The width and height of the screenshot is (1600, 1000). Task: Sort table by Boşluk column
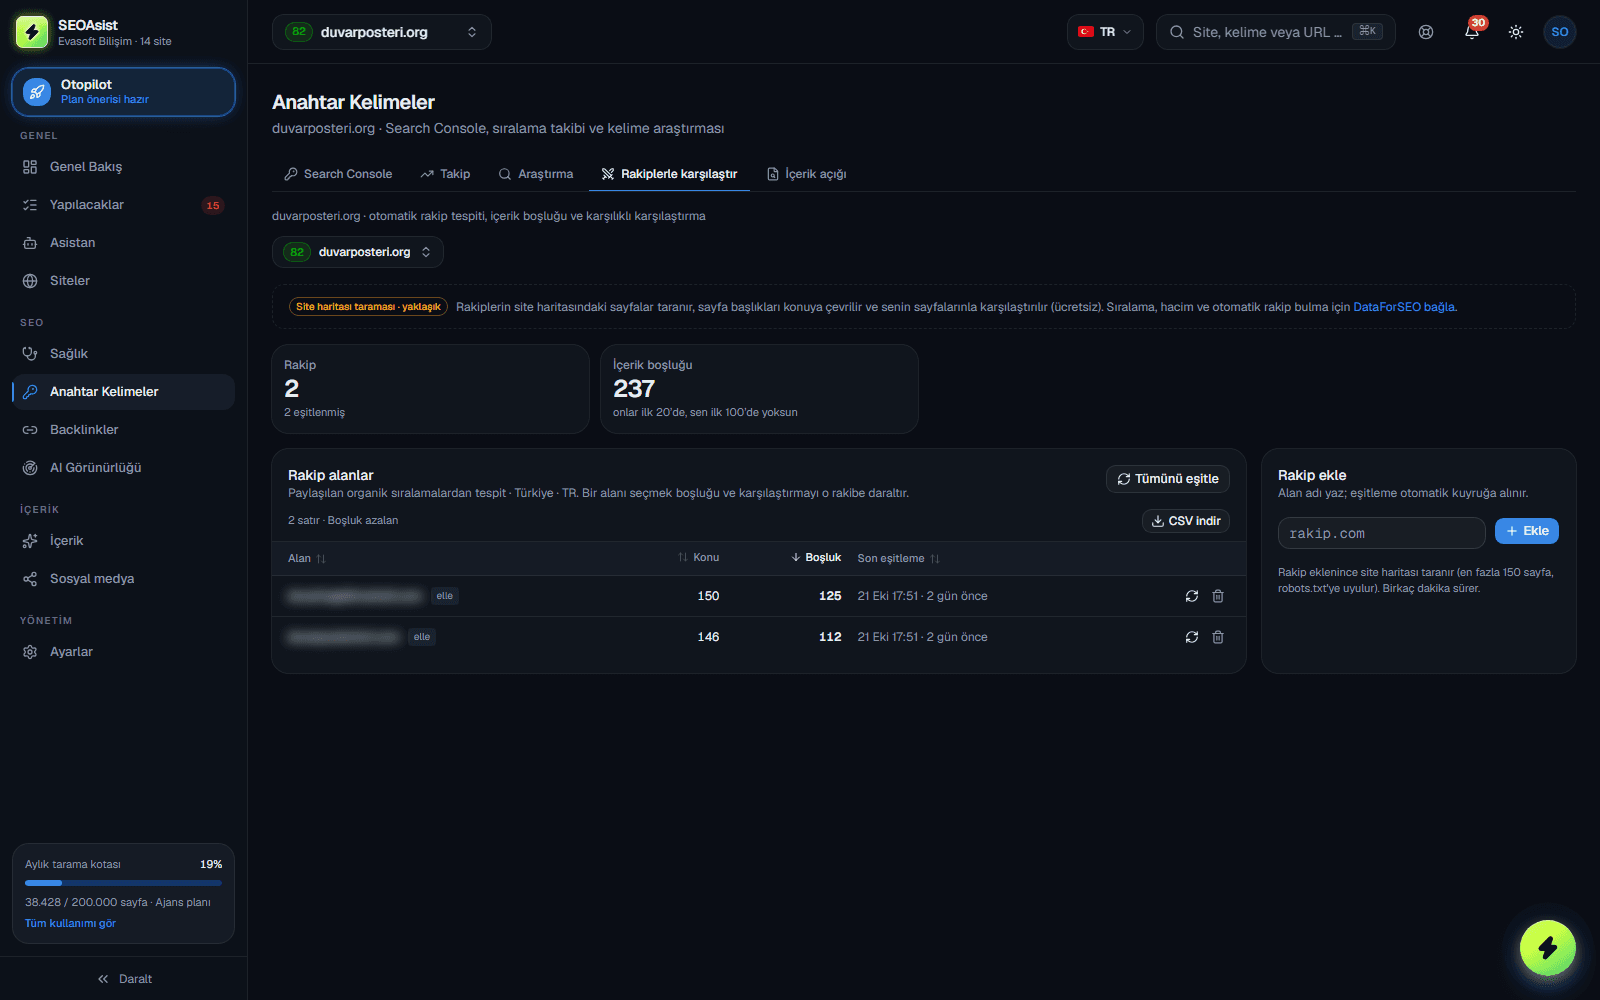point(816,558)
